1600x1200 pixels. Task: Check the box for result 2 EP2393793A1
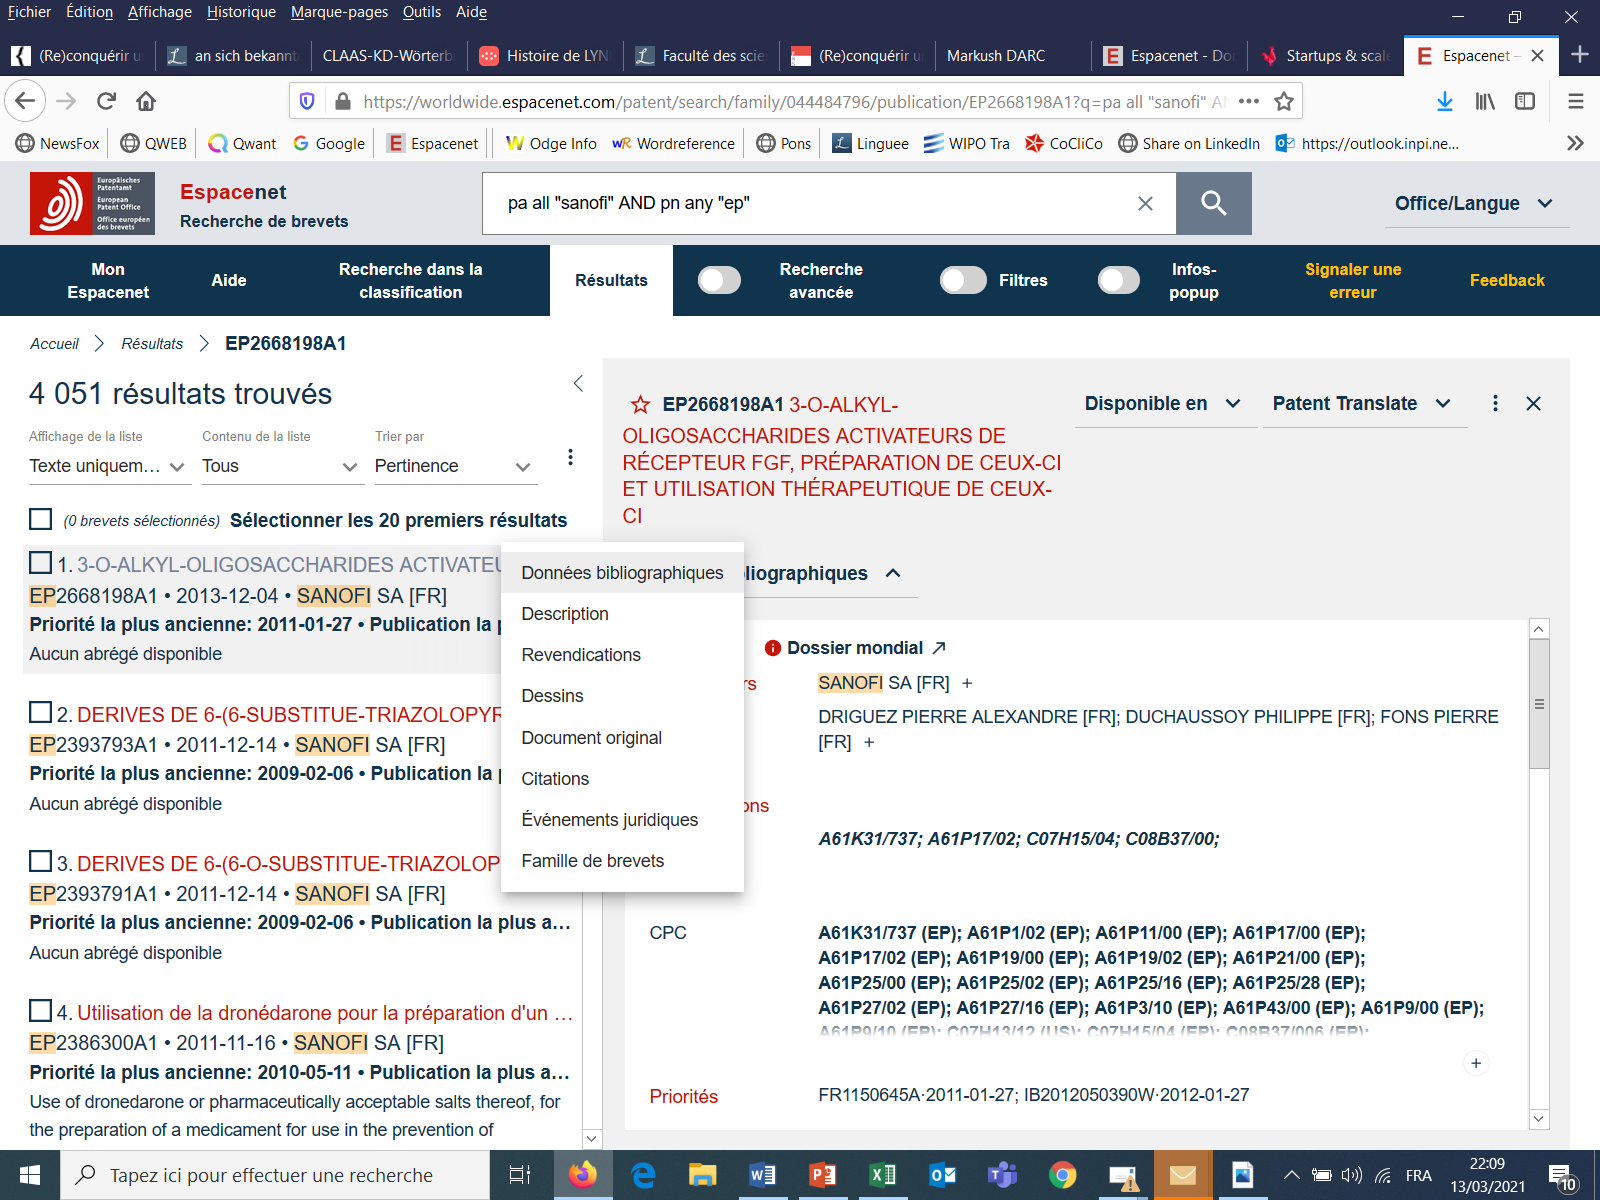point(41,712)
